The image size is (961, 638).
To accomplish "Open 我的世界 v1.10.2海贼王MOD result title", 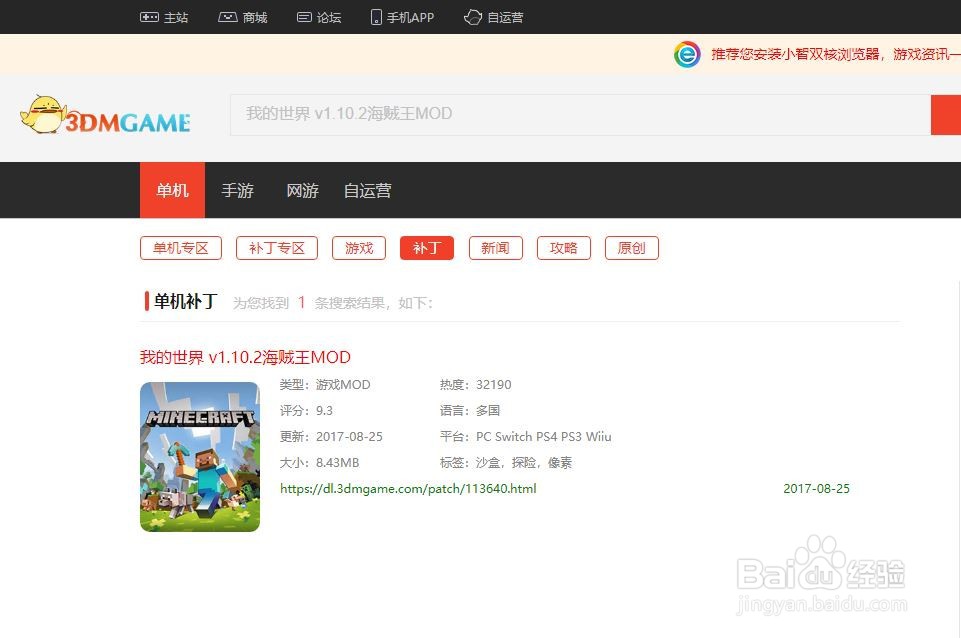I will point(245,357).
